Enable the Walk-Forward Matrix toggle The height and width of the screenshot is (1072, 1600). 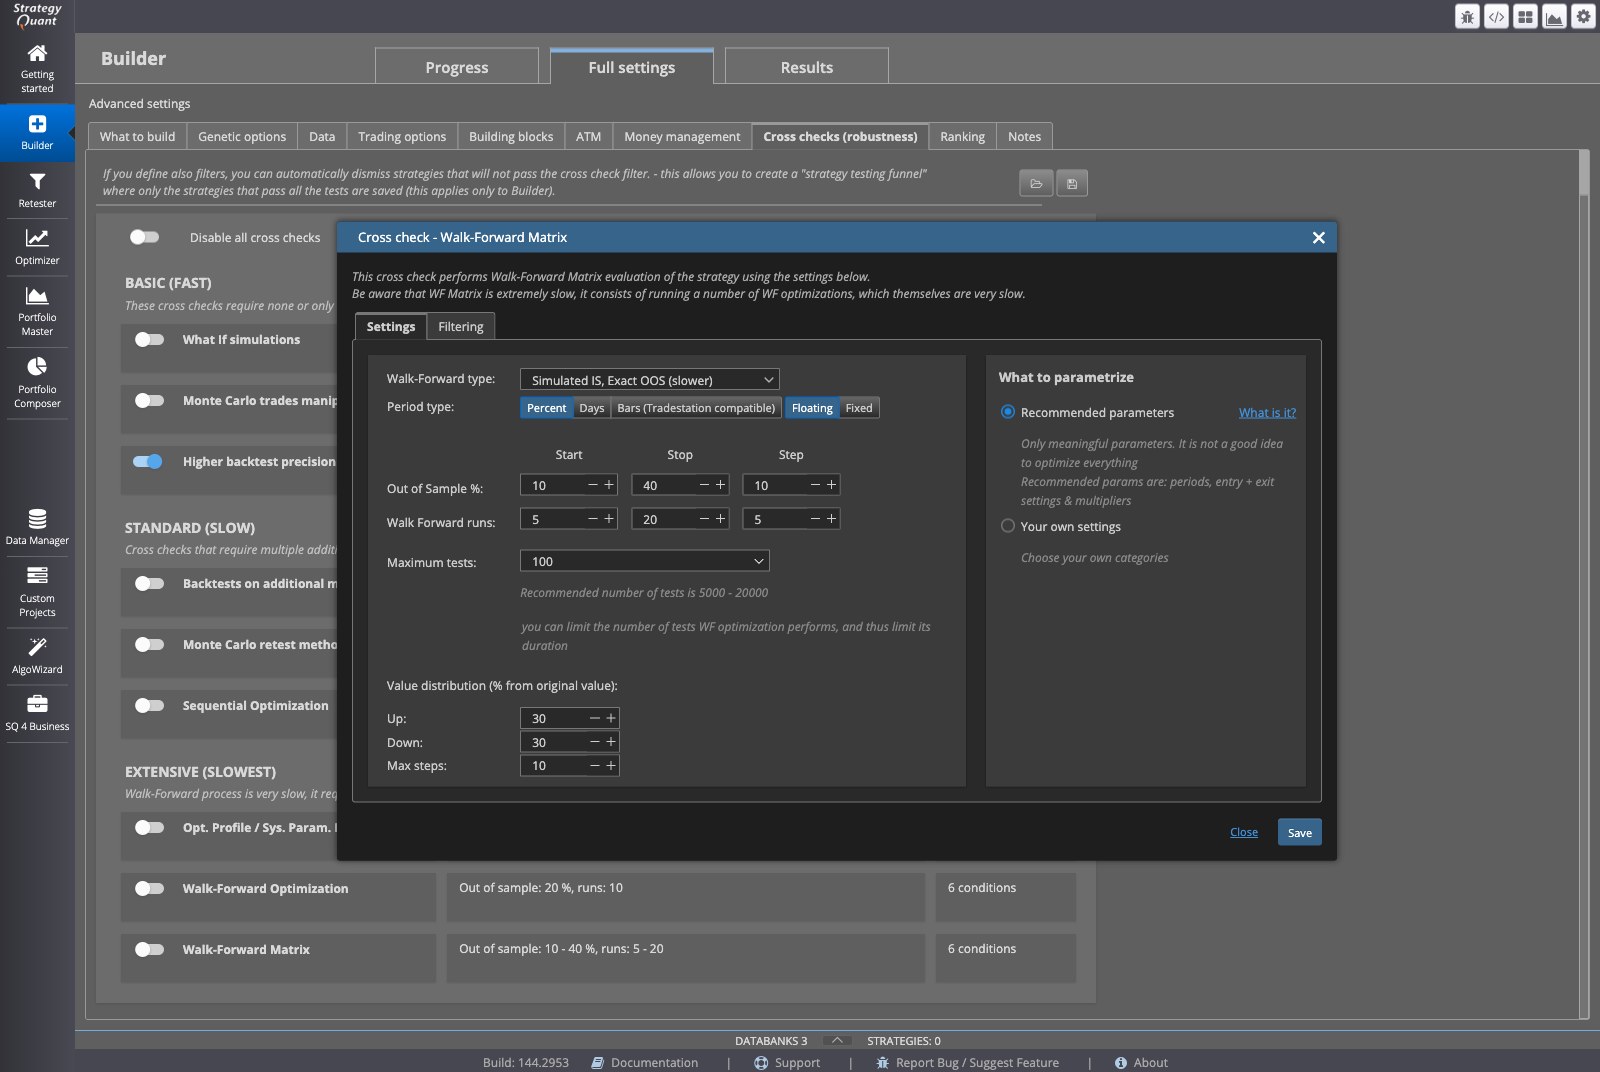pyautogui.click(x=149, y=949)
